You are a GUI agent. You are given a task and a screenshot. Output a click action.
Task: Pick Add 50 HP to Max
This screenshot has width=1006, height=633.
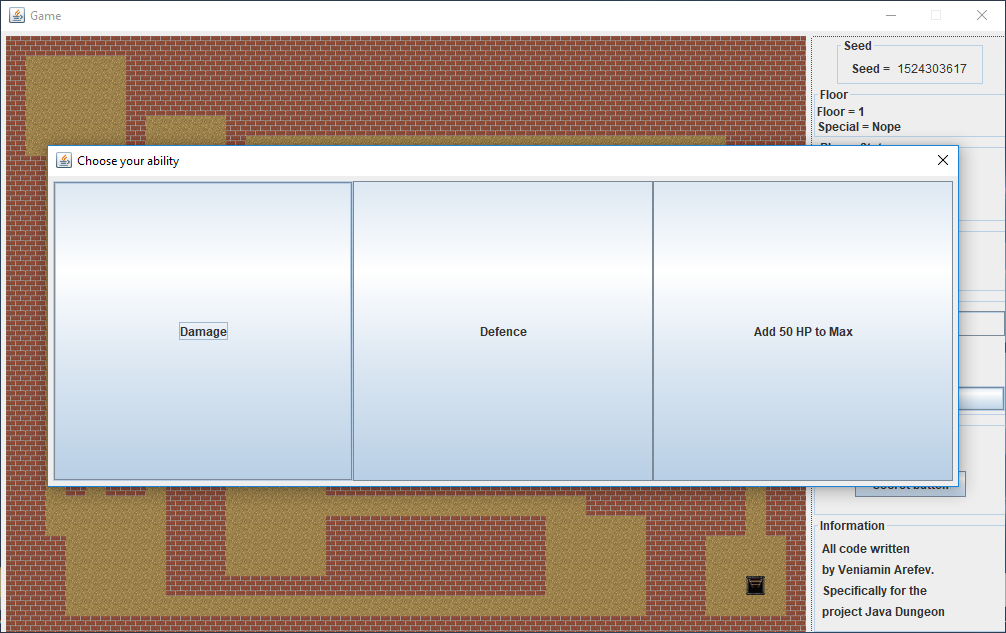pyautogui.click(x=803, y=331)
